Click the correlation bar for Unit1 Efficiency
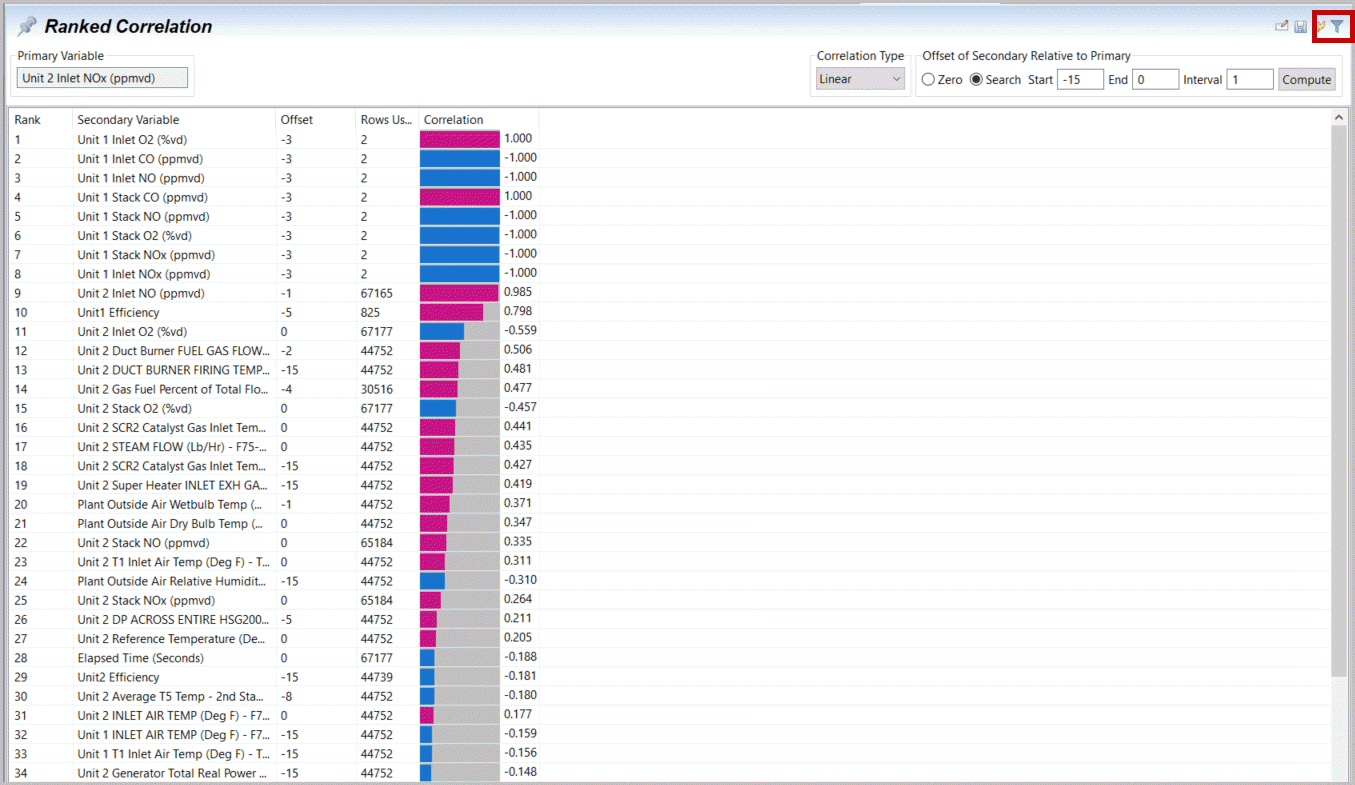 point(451,312)
